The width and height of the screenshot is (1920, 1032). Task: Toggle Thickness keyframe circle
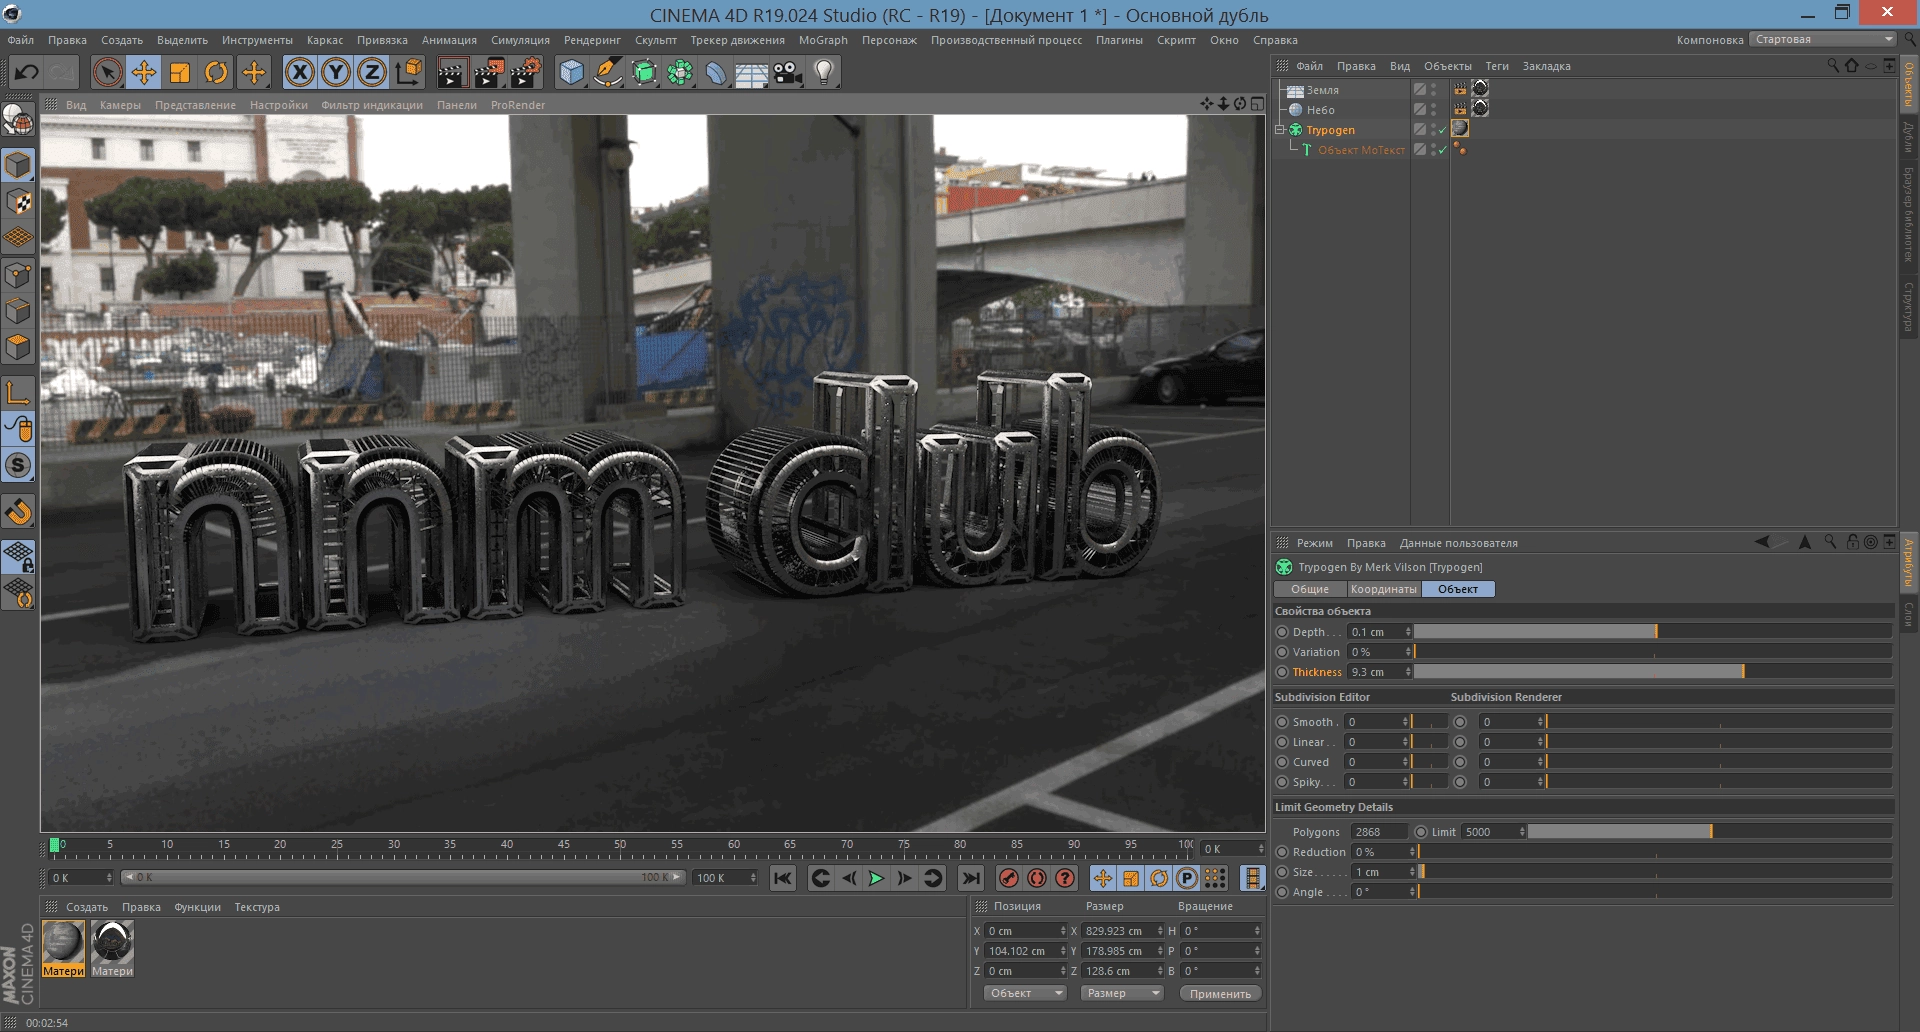1282,672
